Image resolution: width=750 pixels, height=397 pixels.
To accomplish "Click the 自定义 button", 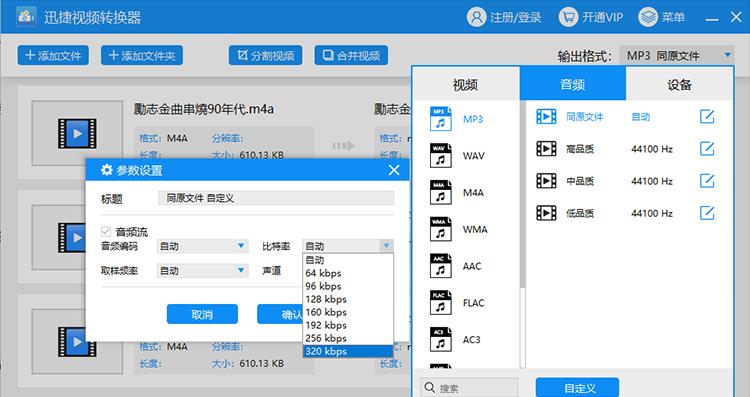I will point(577,388).
